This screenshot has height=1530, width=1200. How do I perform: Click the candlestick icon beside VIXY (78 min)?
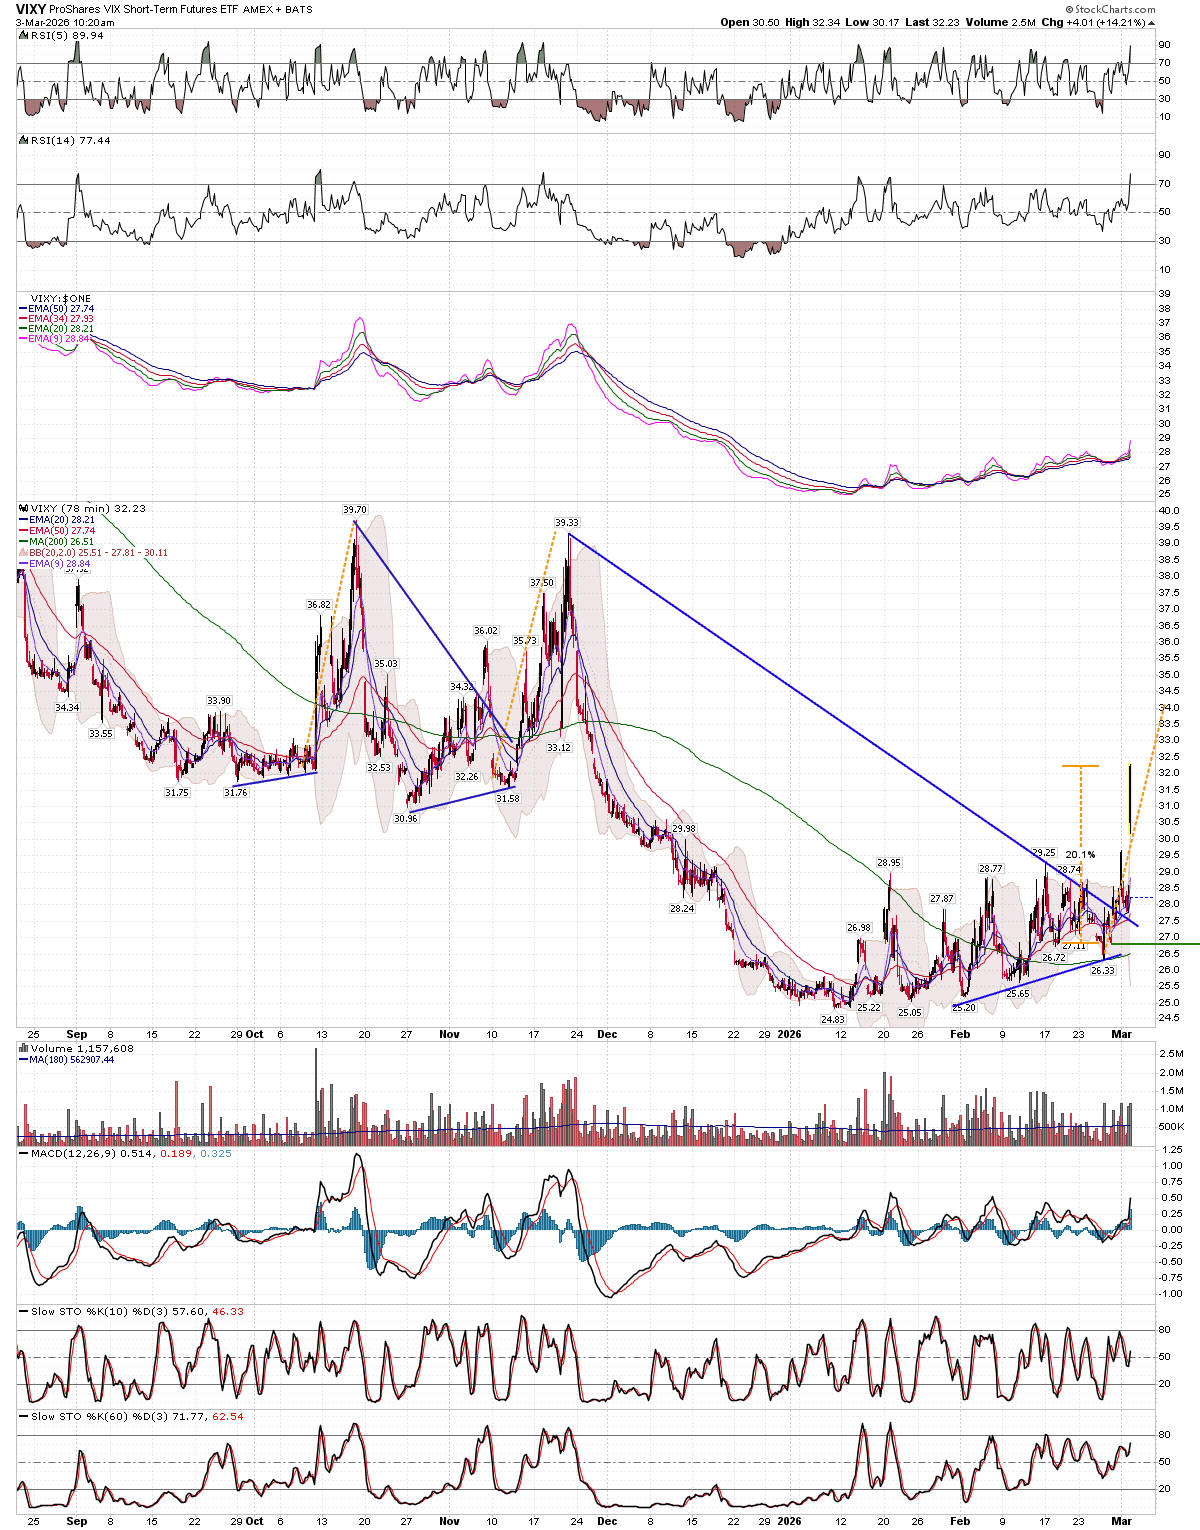[x=23, y=509]
